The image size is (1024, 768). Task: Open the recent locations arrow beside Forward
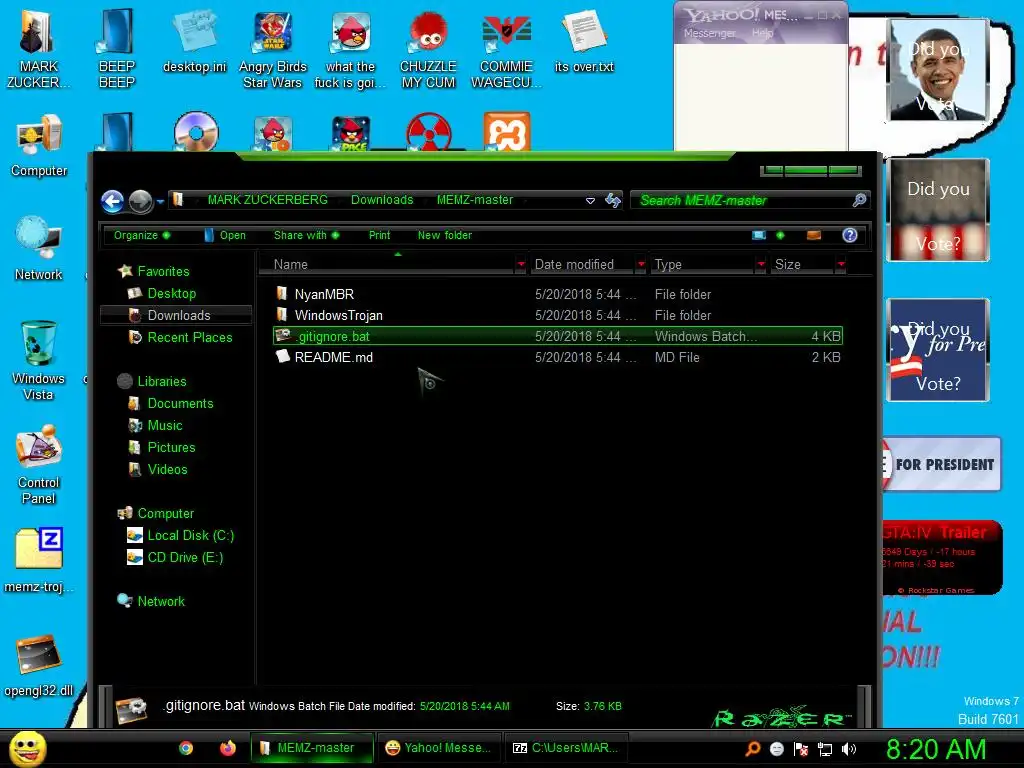(160, 202)
